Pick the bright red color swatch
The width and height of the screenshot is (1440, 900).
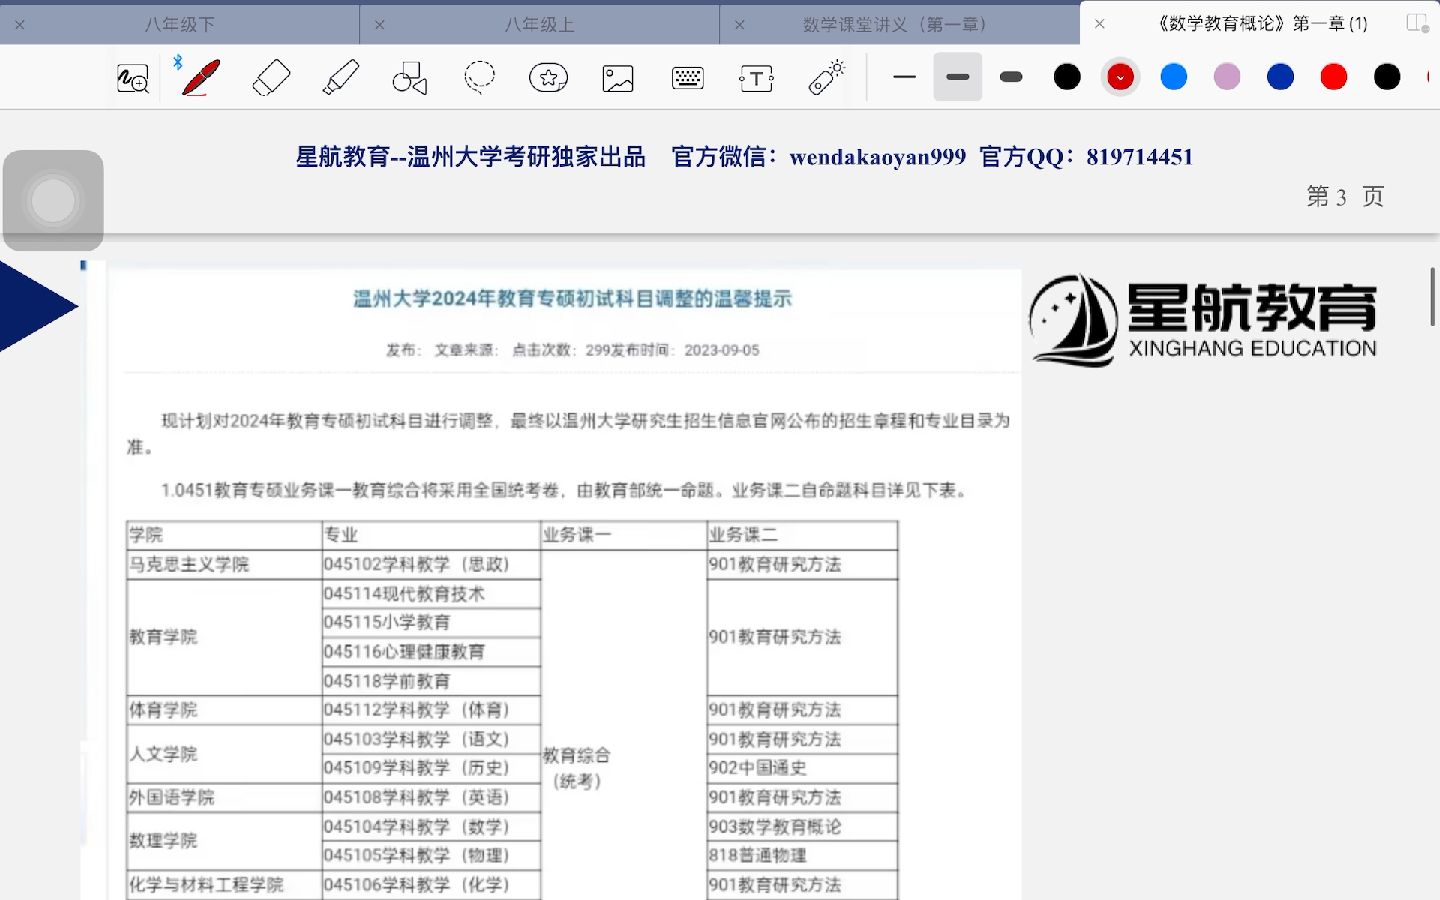click(x=1334, y=77)
